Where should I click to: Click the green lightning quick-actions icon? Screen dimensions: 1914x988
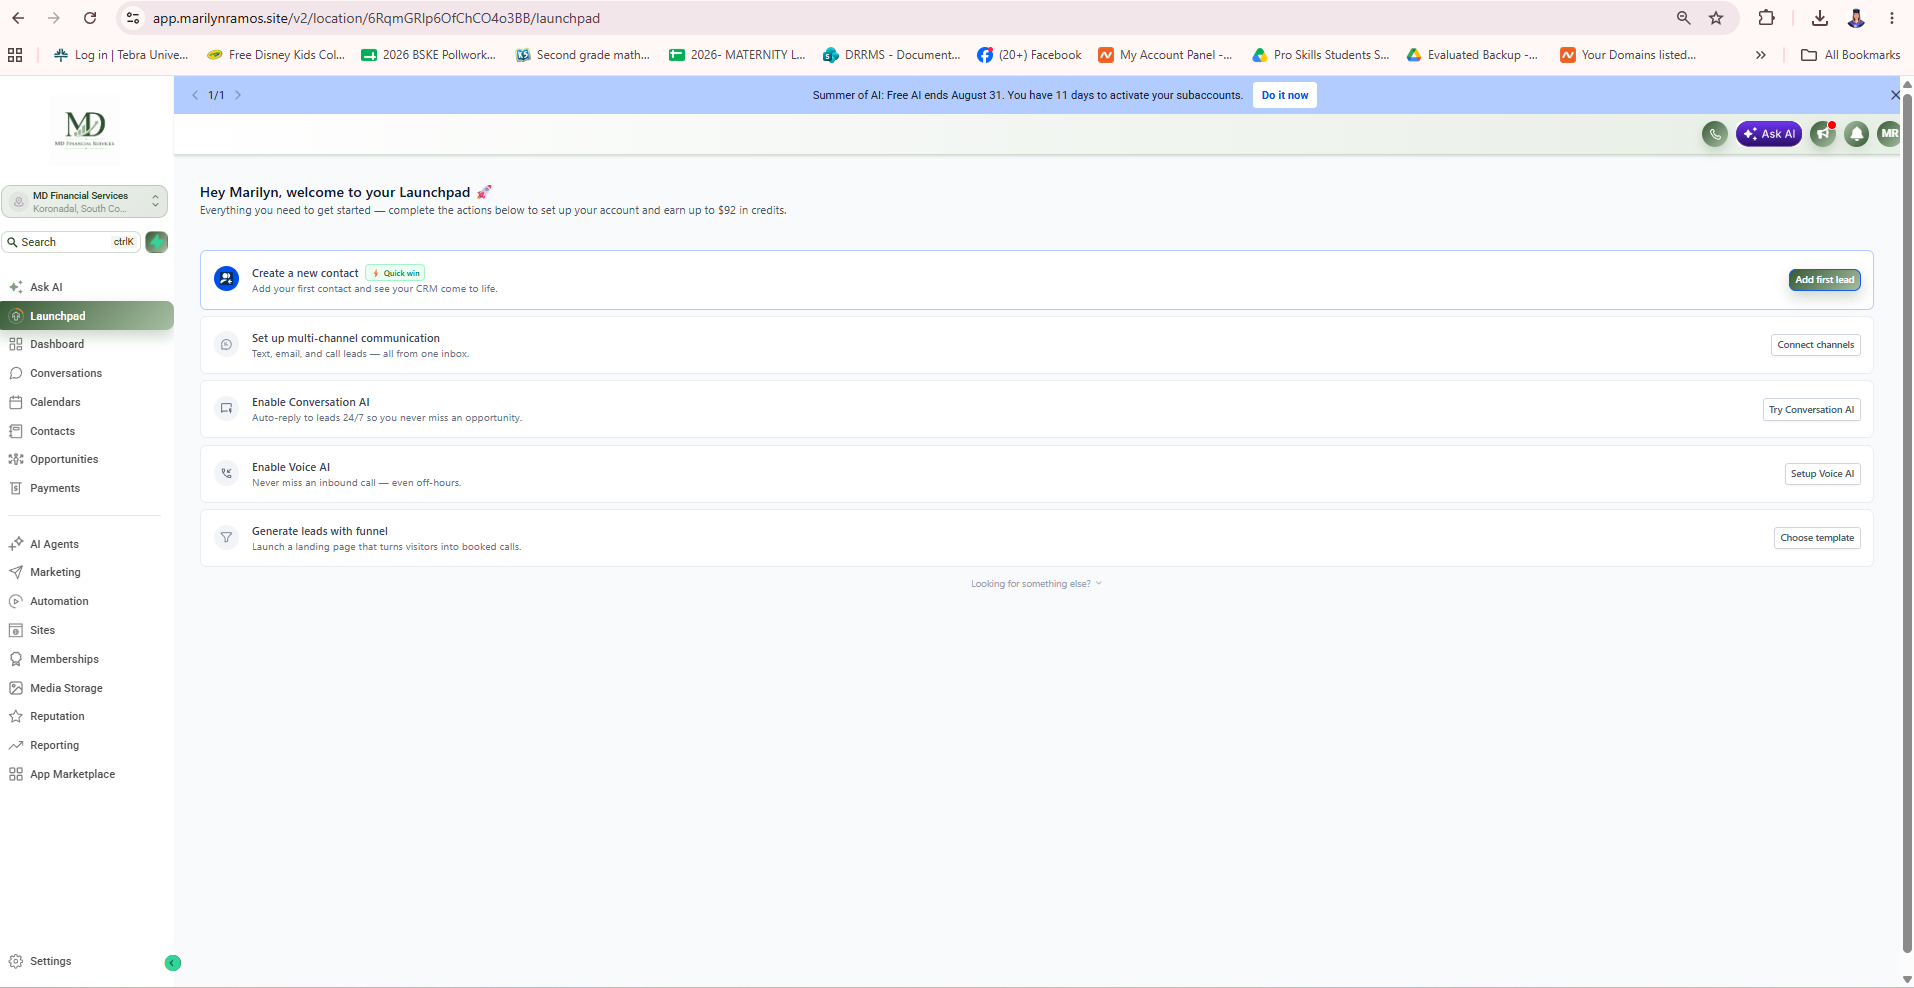(x=157, y=242)
